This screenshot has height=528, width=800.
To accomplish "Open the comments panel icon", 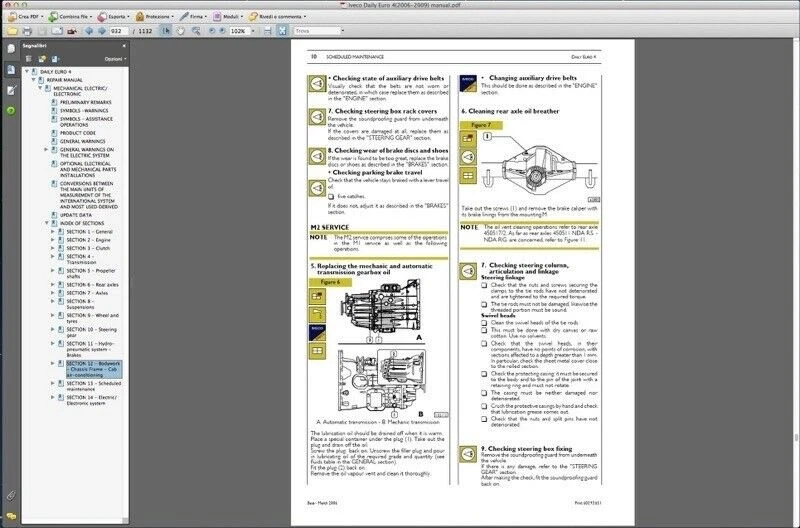I will click(11, 516).
